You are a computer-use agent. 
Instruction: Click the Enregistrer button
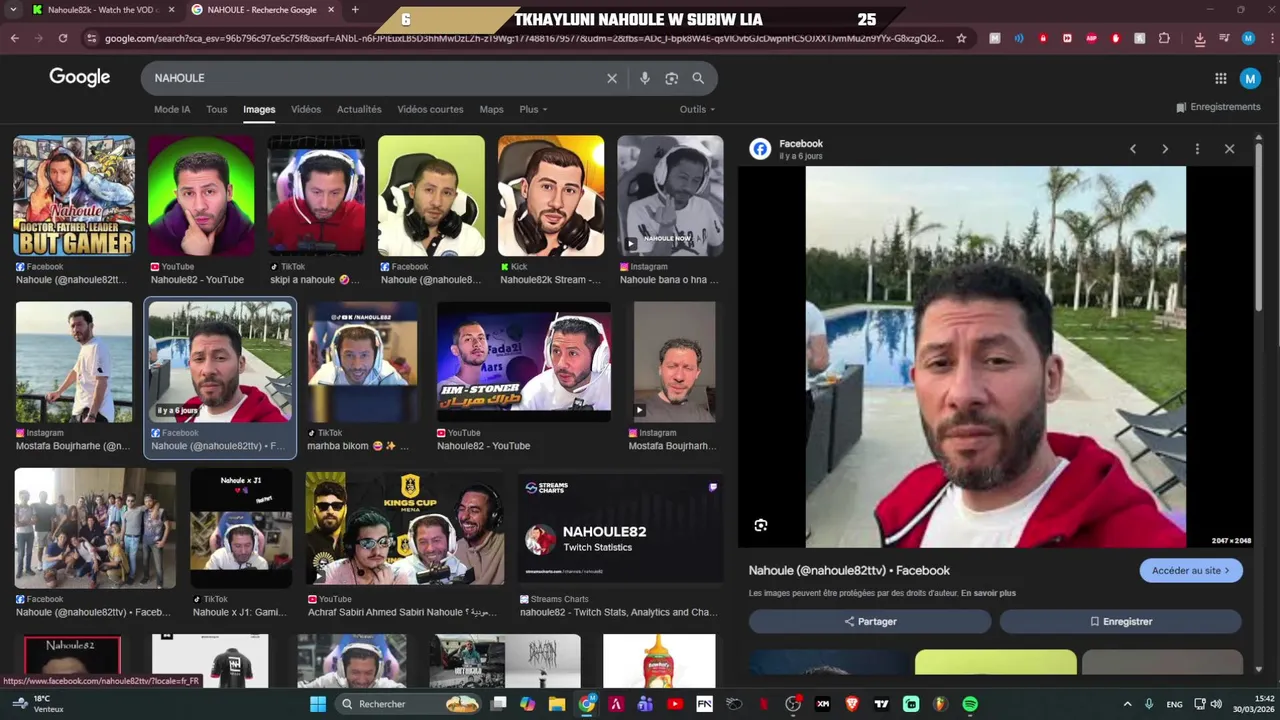[x=1121, y=621]
